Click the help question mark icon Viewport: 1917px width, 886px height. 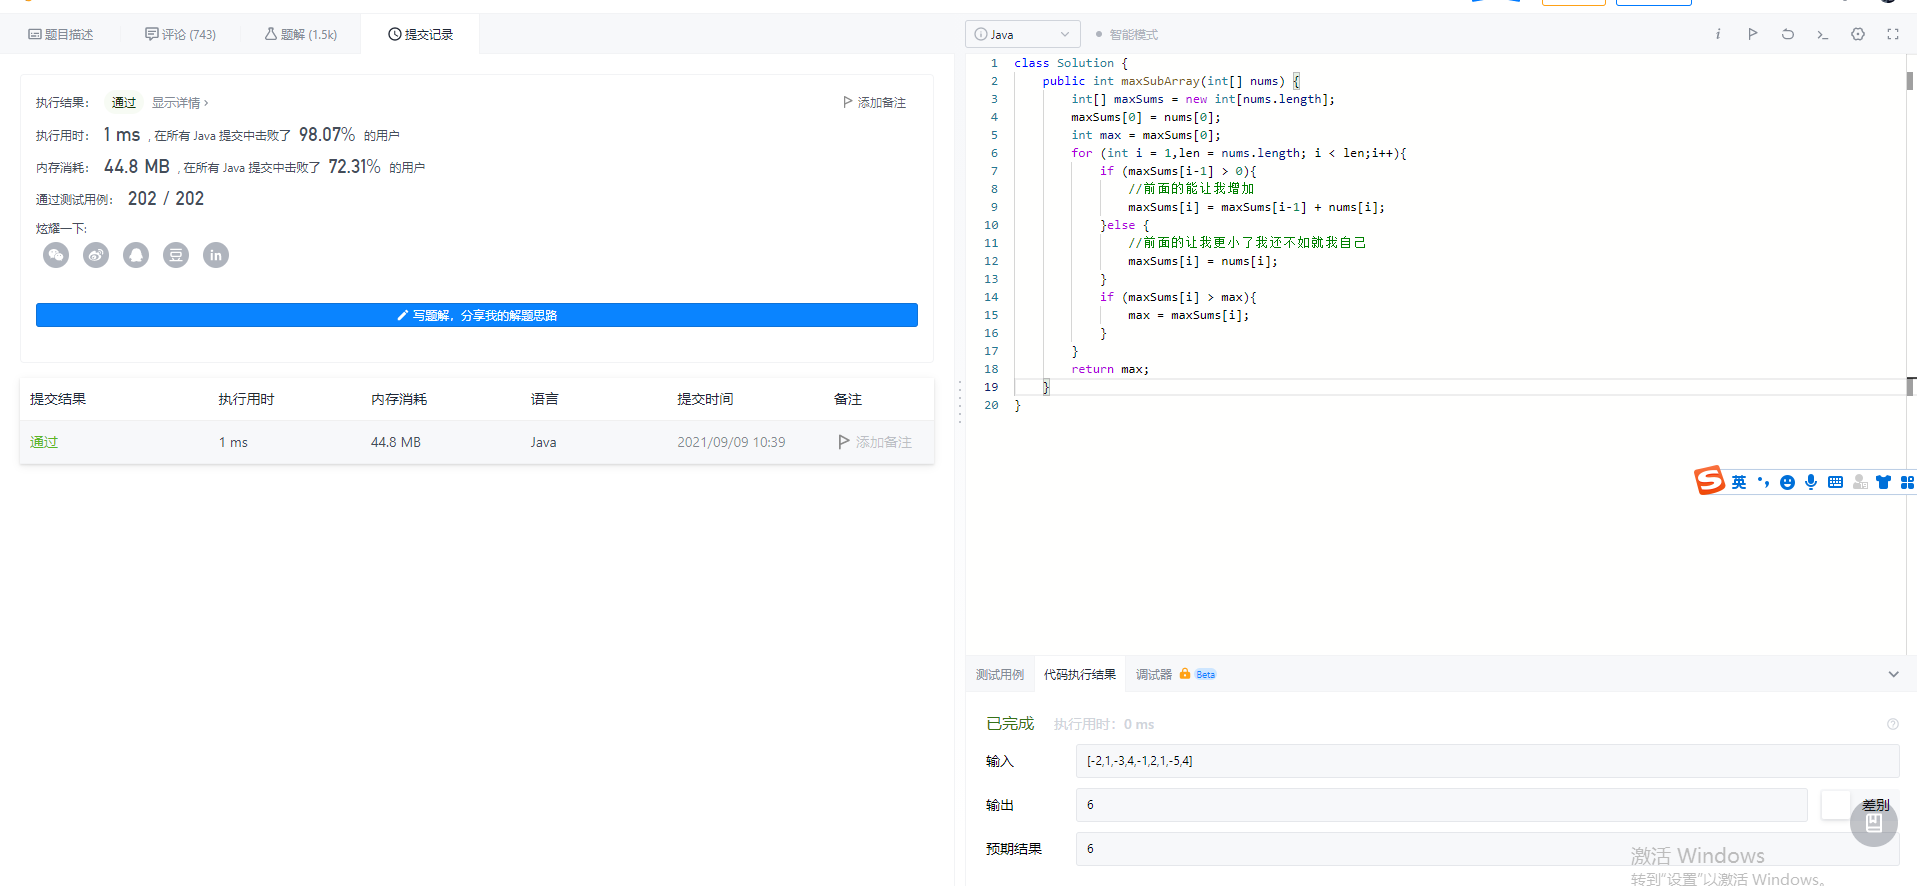[1892, 724]
